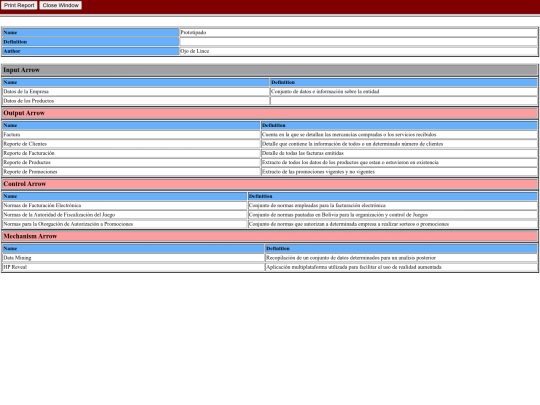Viewport: 540px width, 405px height.
Task: Click definition 'Detalle de todas las facturas emitidas'
Action: pos(399,153)
